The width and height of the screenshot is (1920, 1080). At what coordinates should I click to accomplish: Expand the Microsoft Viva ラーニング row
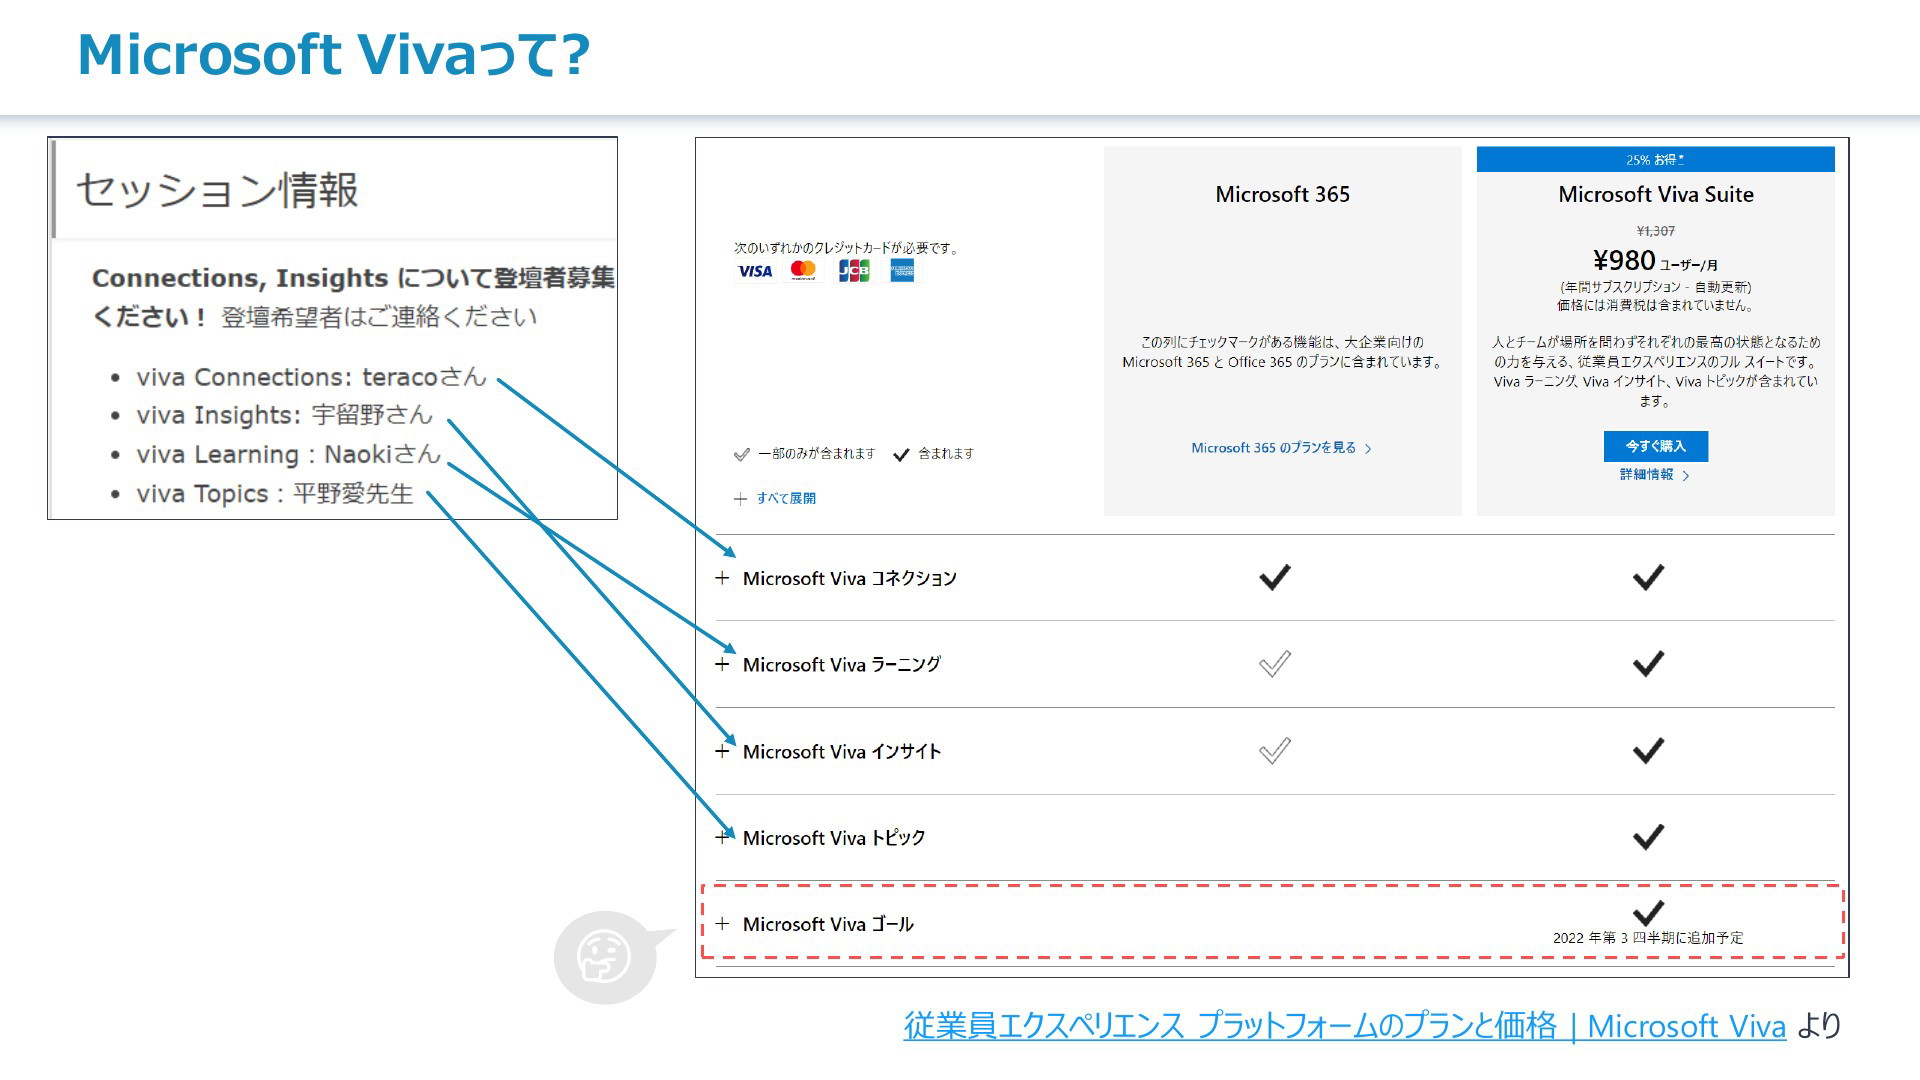722,664
